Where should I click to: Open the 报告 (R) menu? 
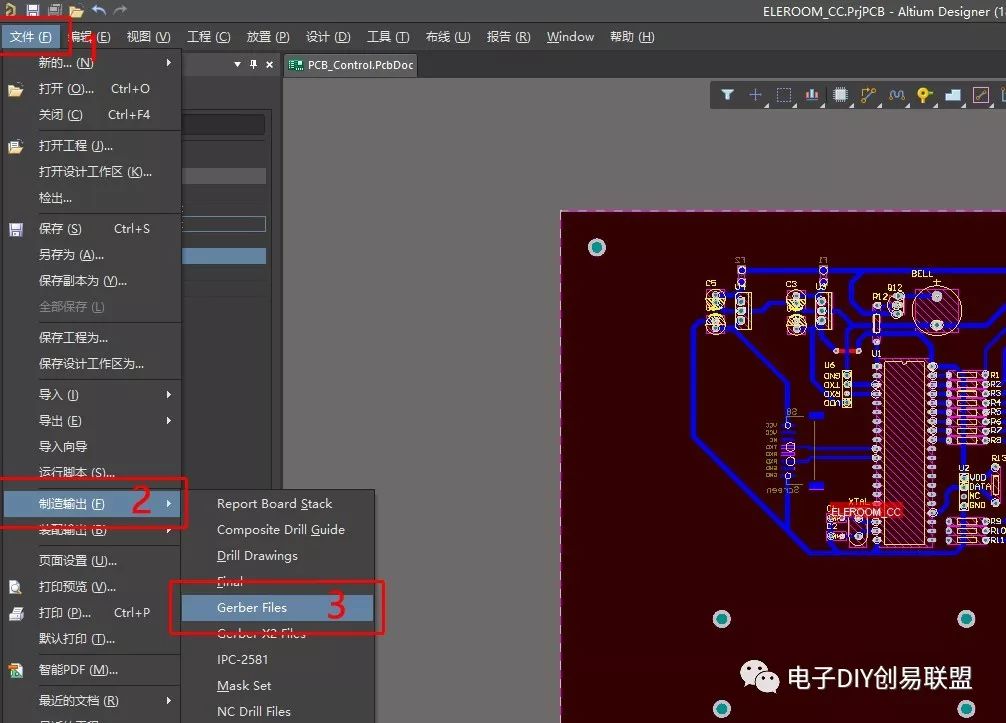508,37
